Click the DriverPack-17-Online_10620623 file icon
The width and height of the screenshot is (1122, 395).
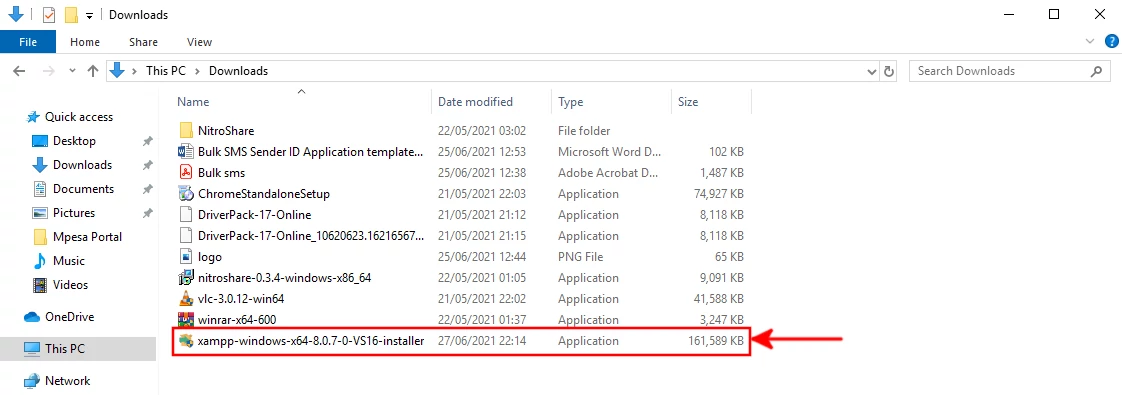[186, 235]
